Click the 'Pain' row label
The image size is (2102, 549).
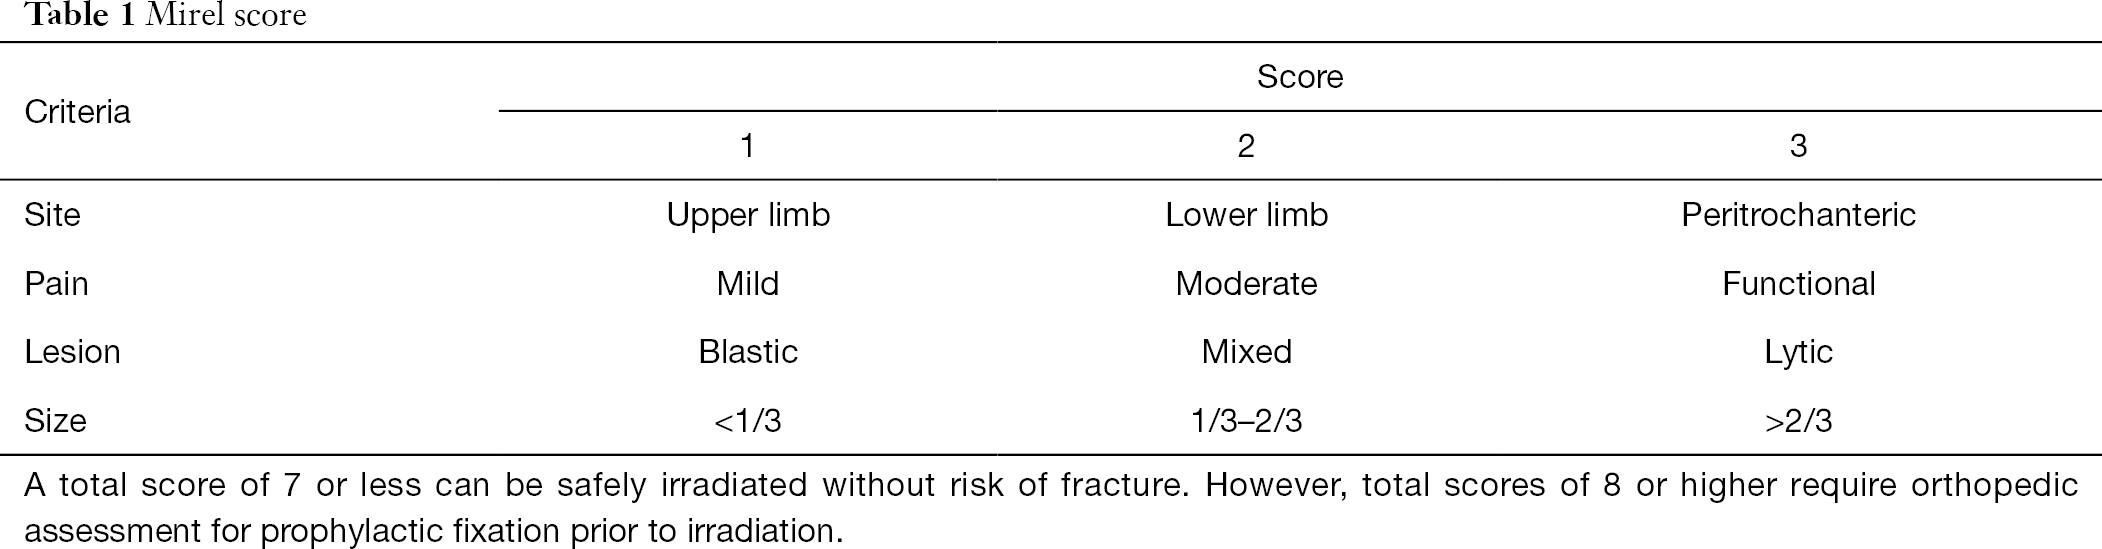56,284
